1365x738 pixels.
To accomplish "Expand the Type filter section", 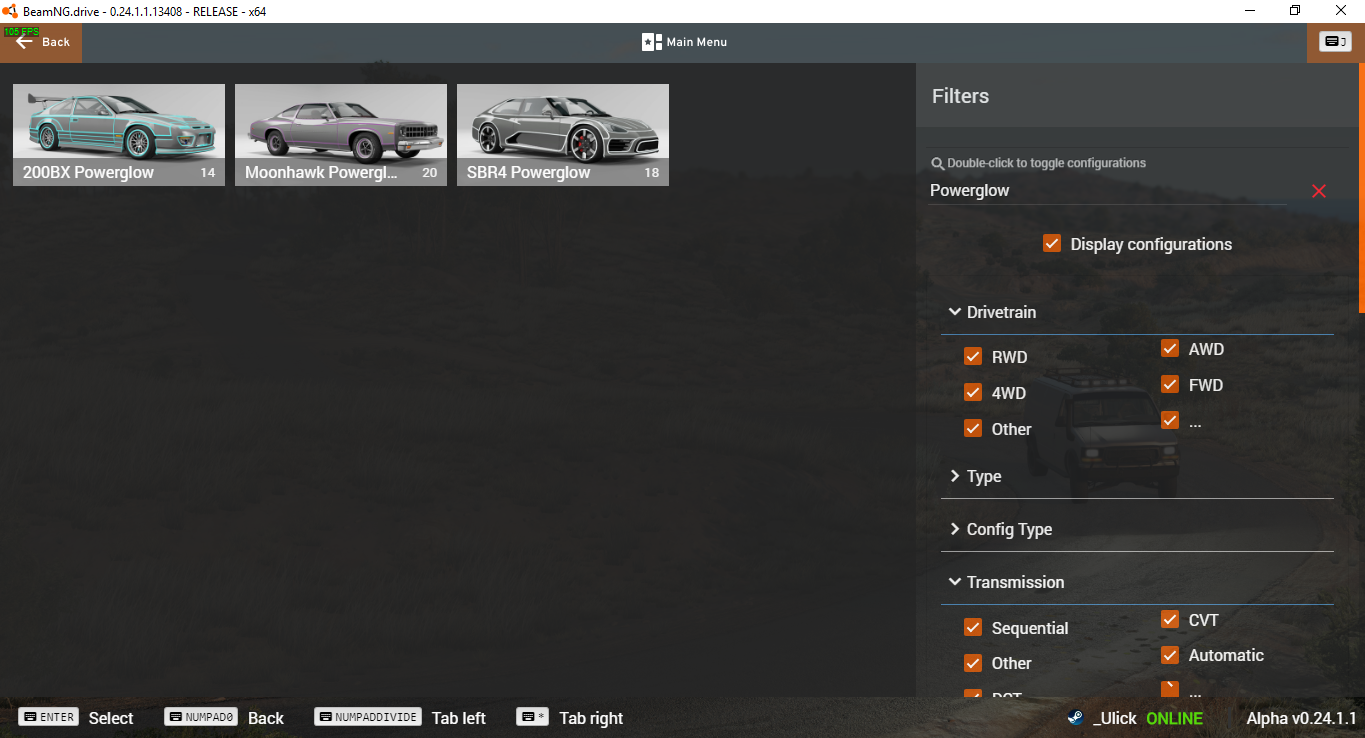I will pyautogui.click(x=1137, y=476).
